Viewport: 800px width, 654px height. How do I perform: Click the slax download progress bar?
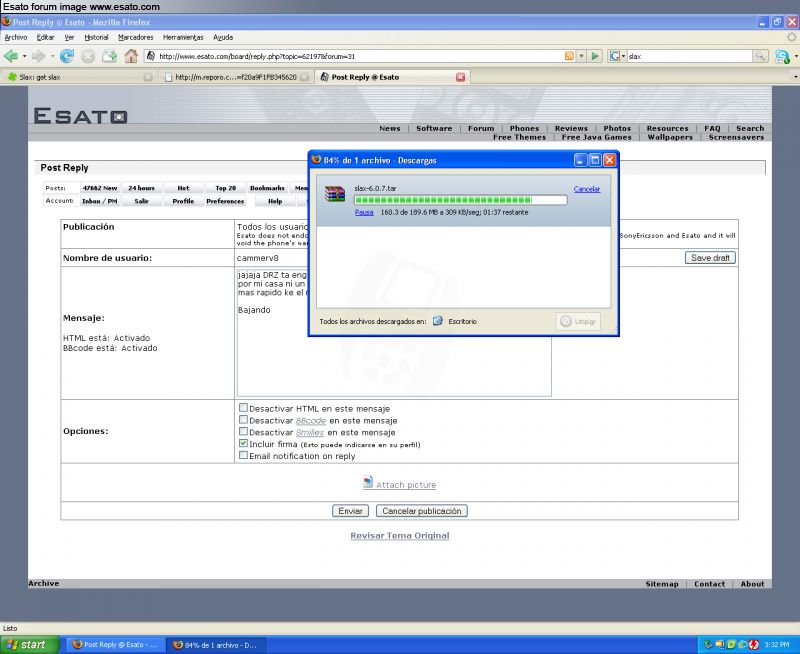click(460, 200)
